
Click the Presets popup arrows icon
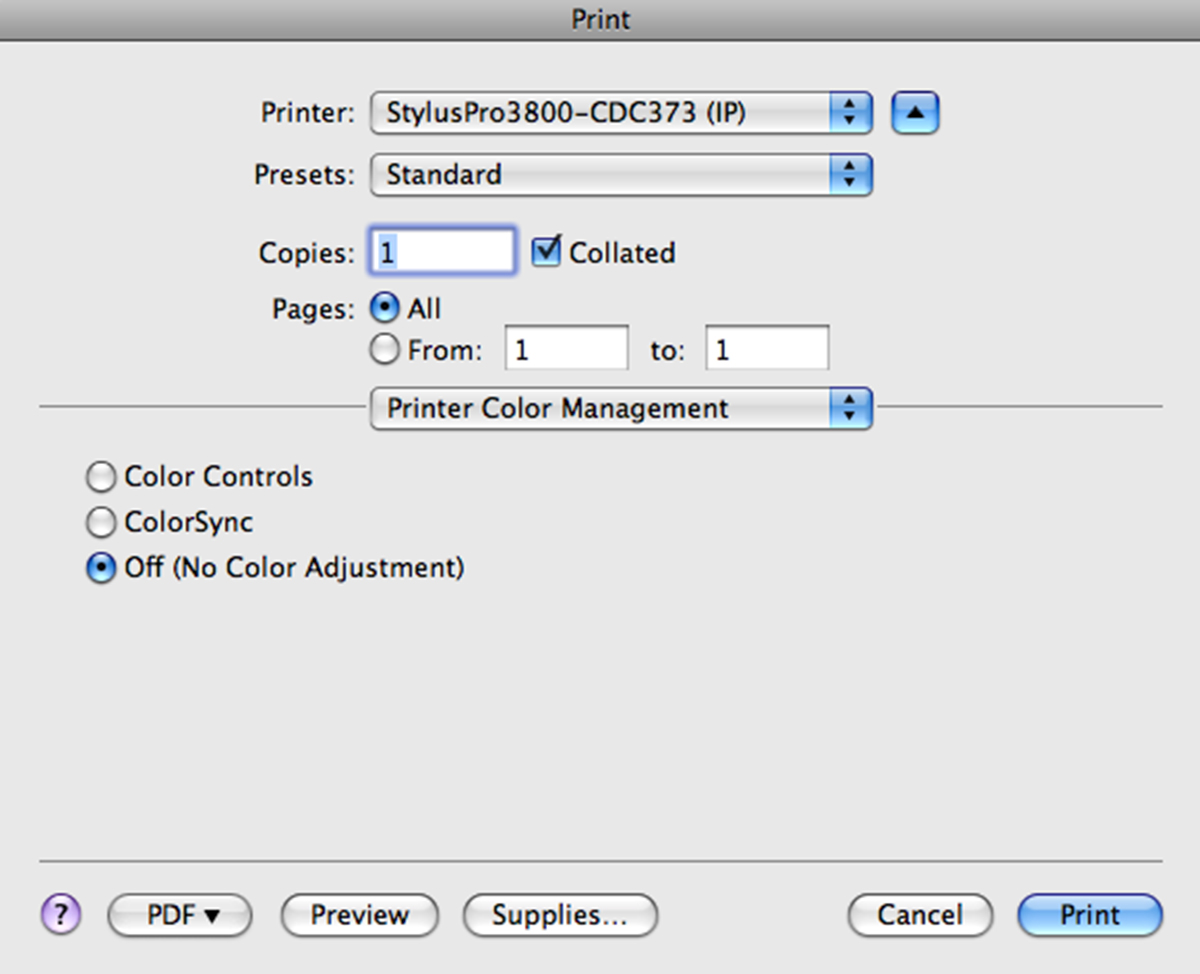click(x=850, y=175)
